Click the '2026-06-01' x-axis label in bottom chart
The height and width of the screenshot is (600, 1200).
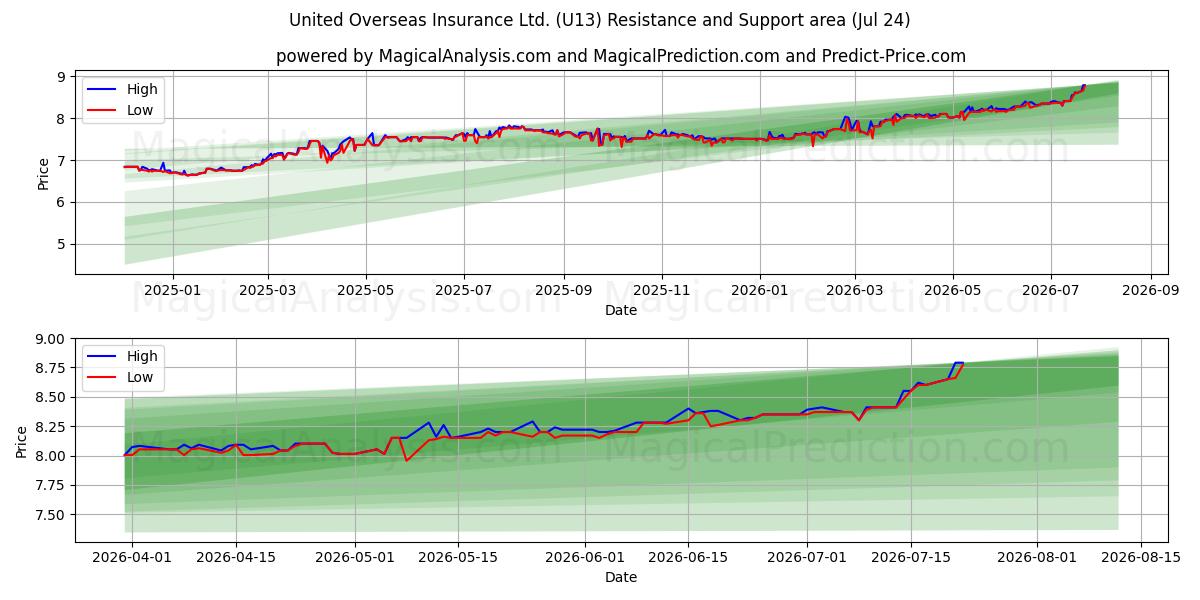click(584, 559)
